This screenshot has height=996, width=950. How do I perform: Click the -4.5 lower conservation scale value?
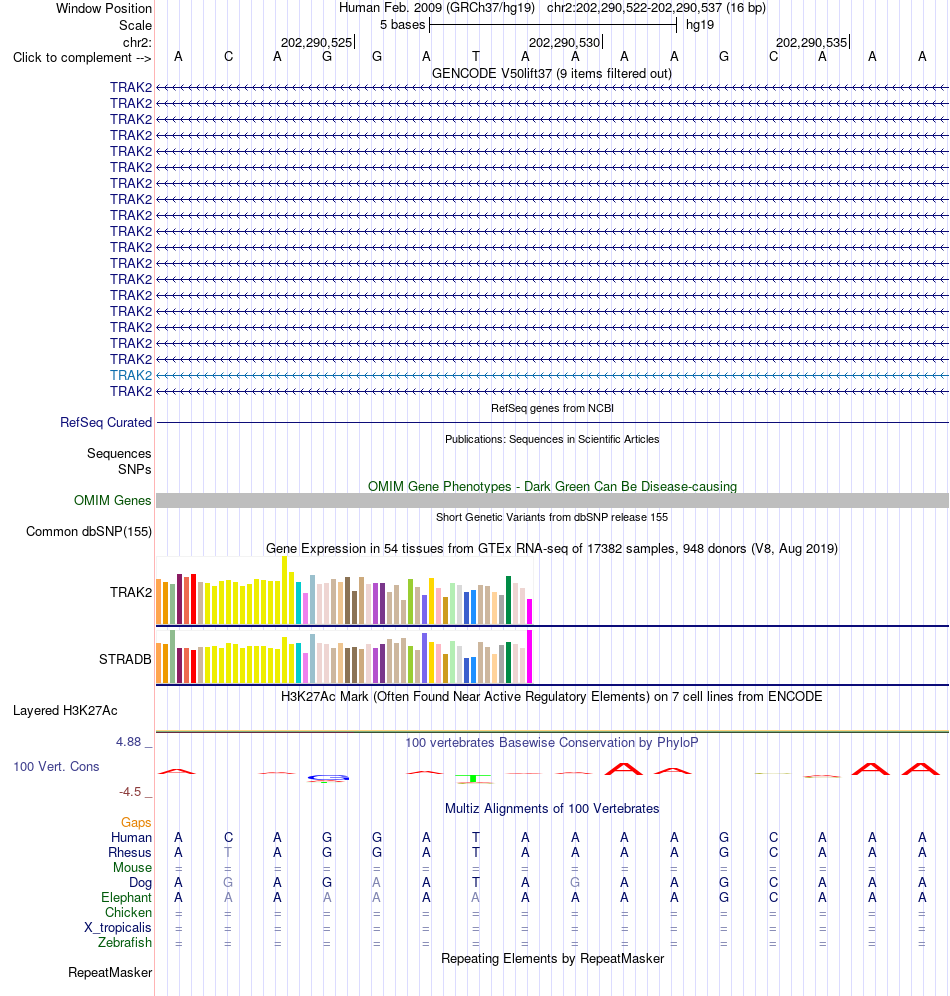tap(130, 792)
